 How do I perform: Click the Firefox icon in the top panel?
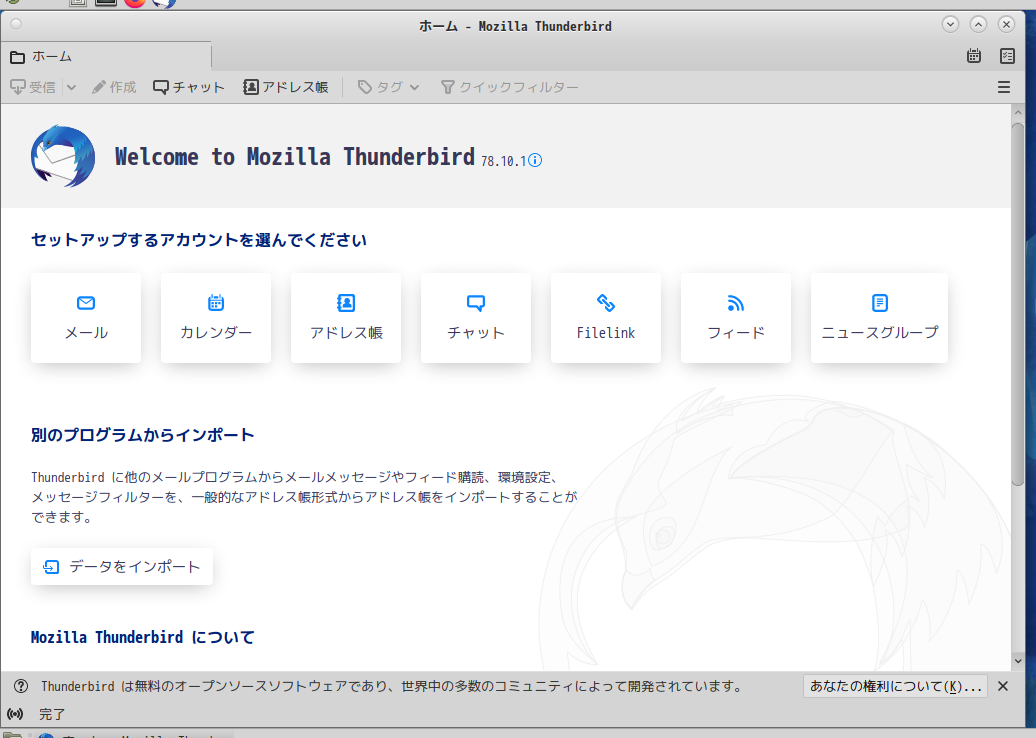pos(135,3)
